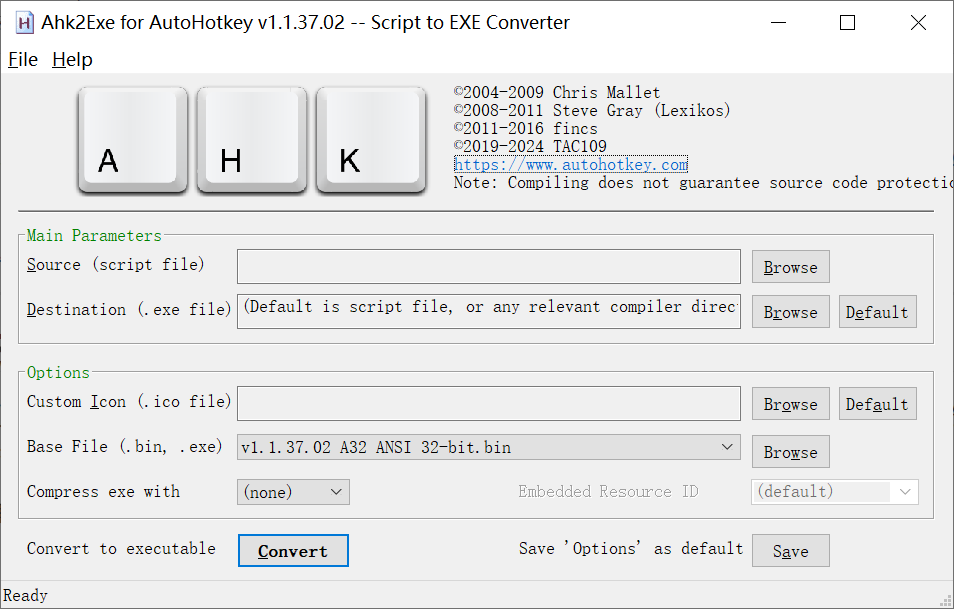
Task: Open the Embedded Resource ID dropdown
Action: (x=835, y=492)
